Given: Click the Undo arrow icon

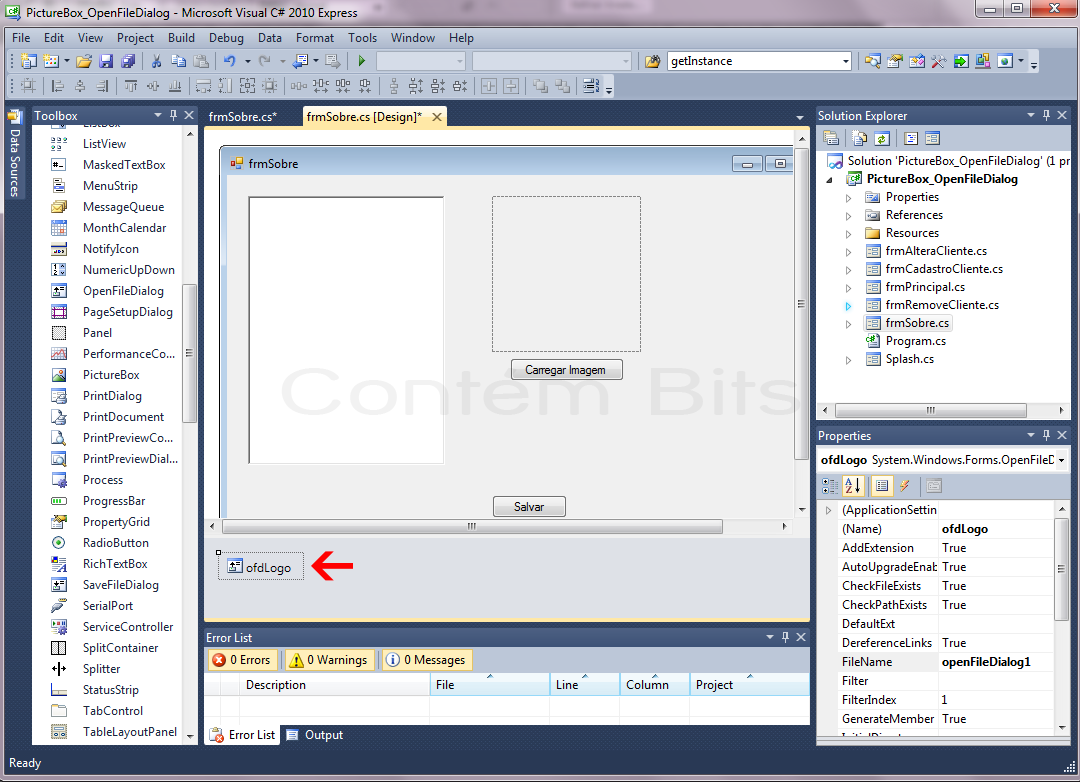Looking at the screenshot, I should click(x=229, y=61).
